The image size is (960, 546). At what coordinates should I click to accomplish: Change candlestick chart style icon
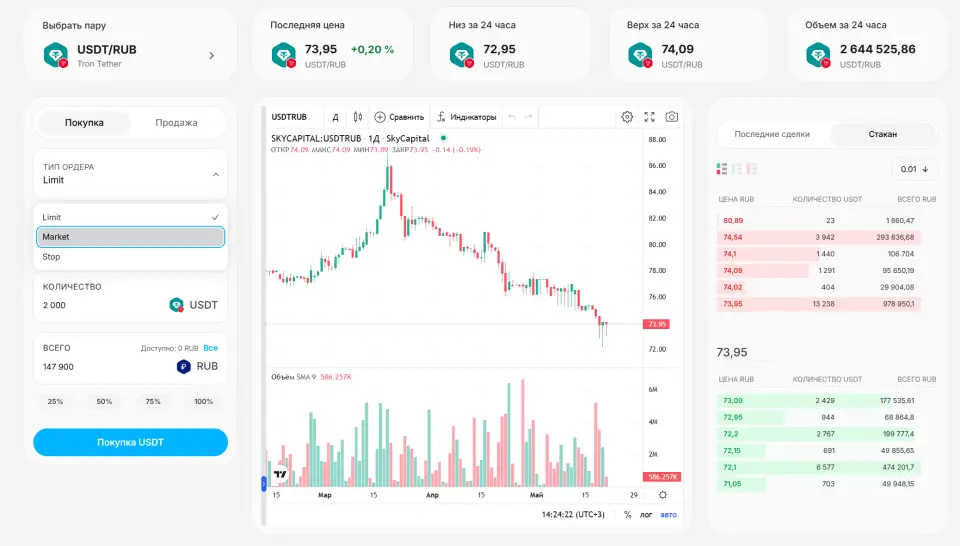point(358,117)
